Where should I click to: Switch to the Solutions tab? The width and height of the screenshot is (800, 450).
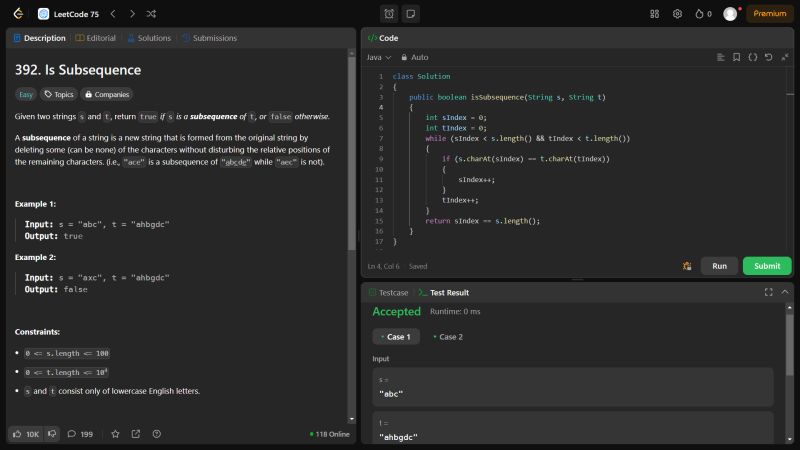[x=148, y=38]
